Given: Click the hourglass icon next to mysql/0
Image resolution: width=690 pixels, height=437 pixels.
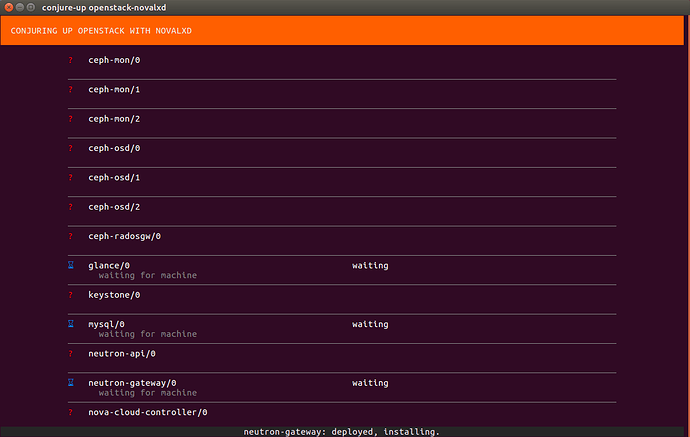Looking at the screenshot, I should [70, 324].
